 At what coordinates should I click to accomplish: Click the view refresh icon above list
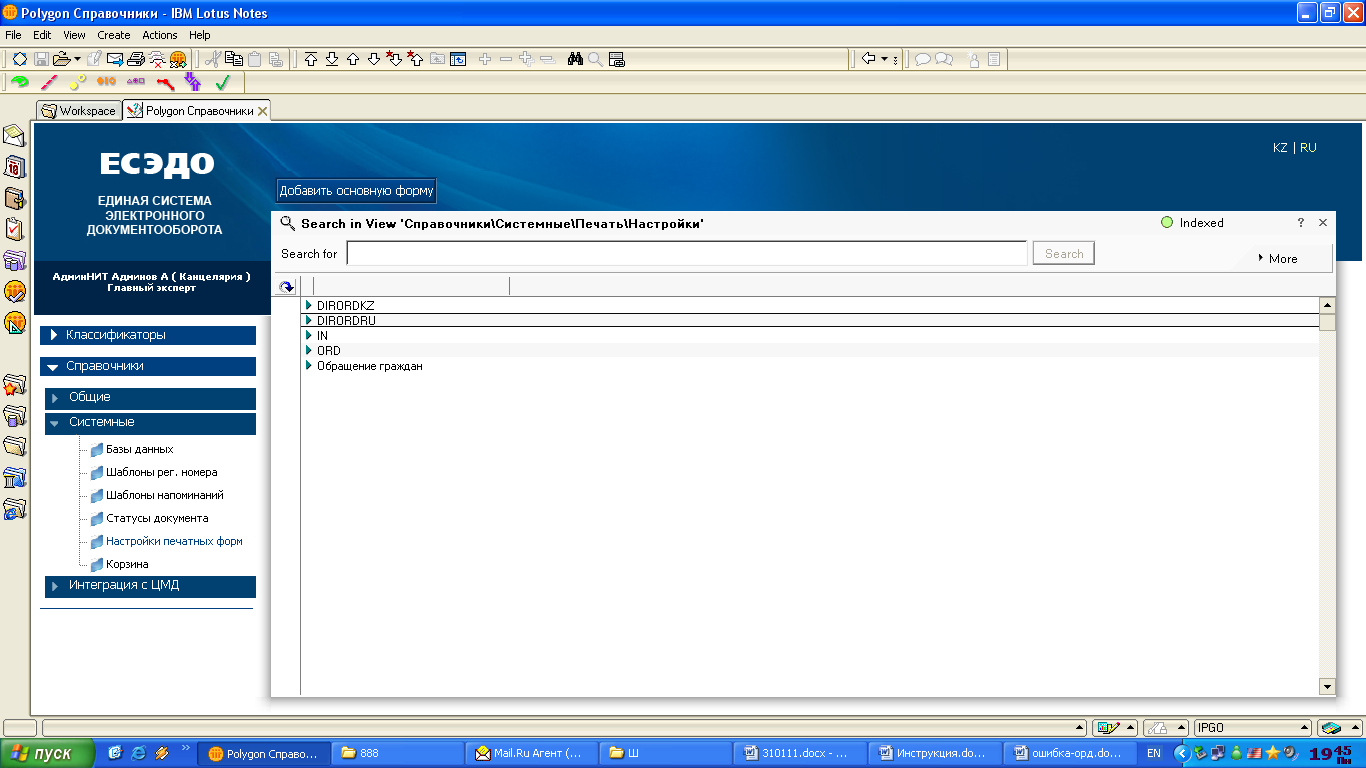click(x=286, y=286)
